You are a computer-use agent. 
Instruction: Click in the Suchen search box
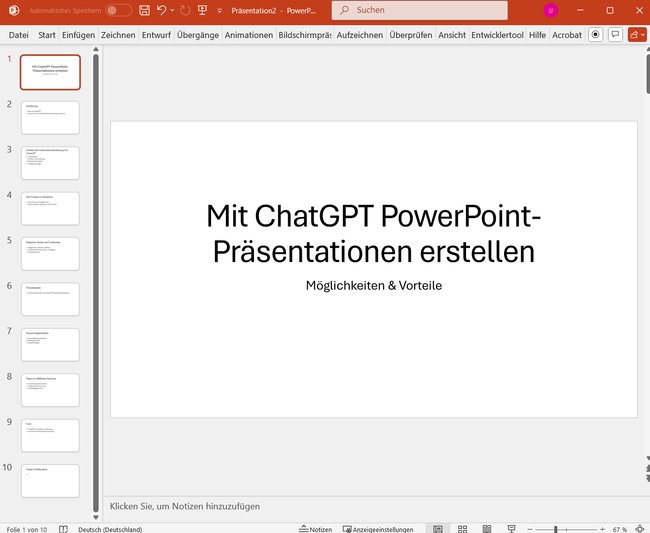(420, 10)
